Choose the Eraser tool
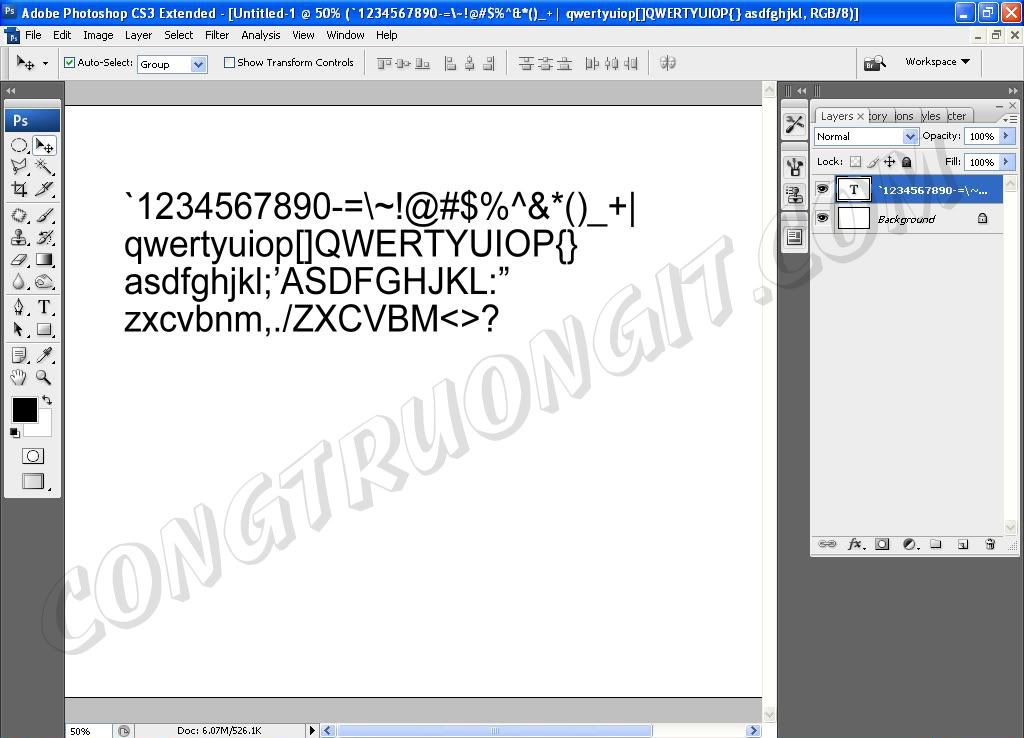The image size is (1024, 738). click(x=19, y=260)
